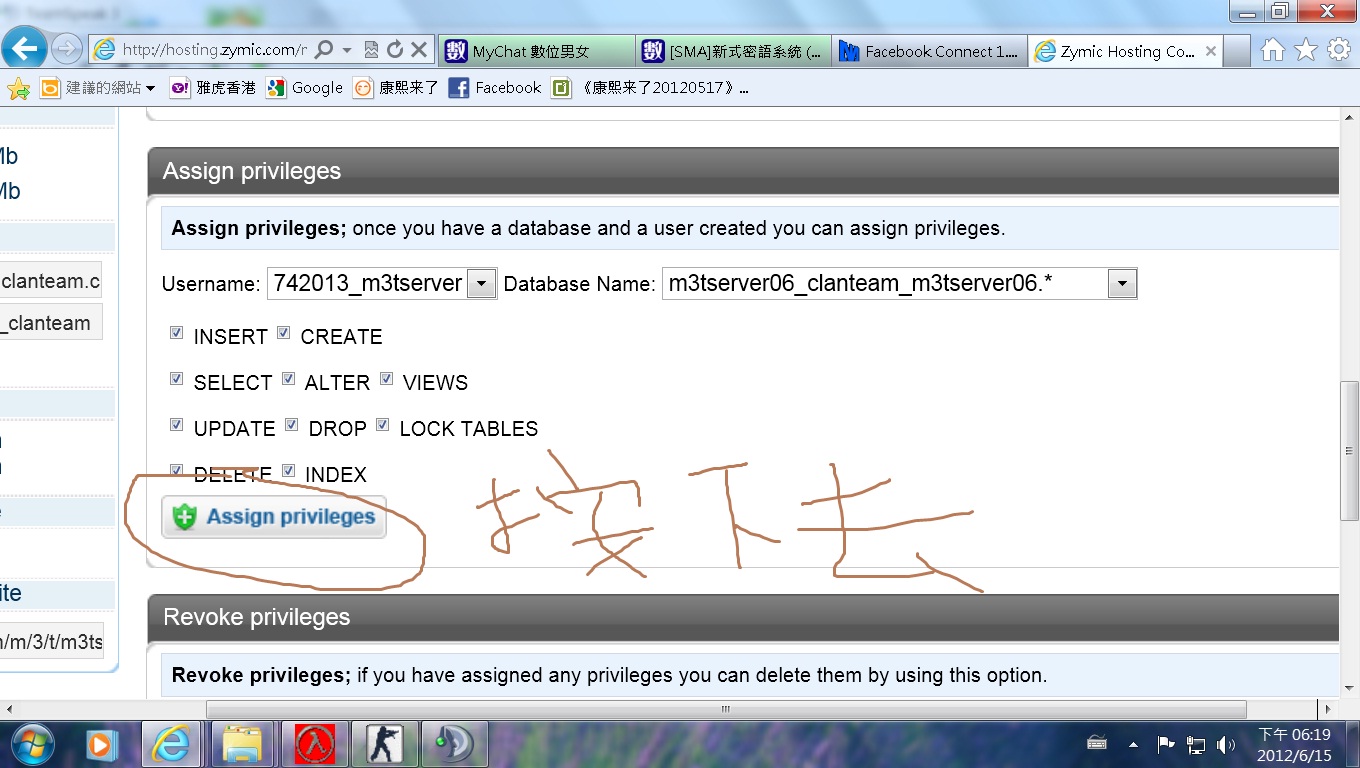Refresh the page with the reload icon
Viewport: 1360px width, 768px height.
395,49
